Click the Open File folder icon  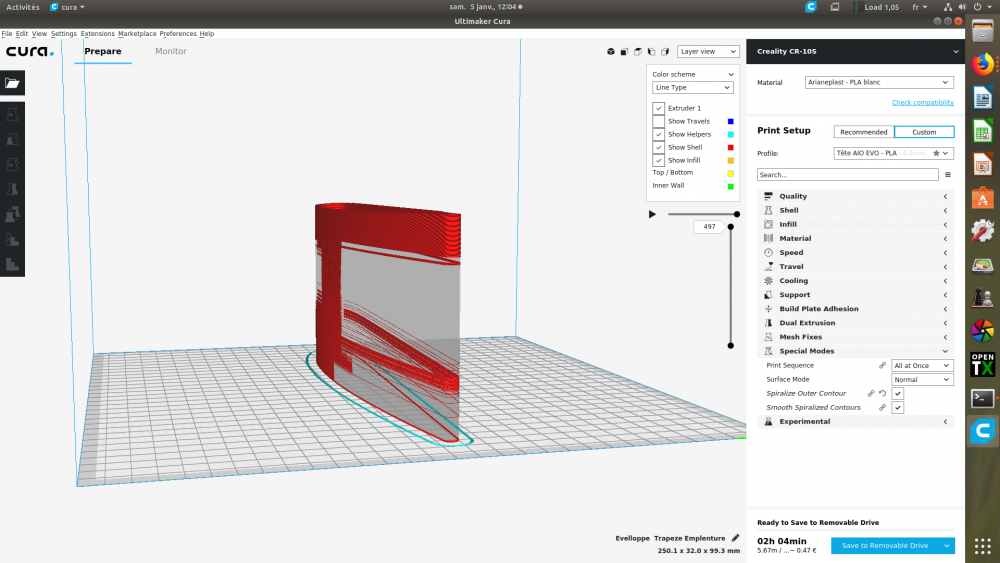coord(12,83)
